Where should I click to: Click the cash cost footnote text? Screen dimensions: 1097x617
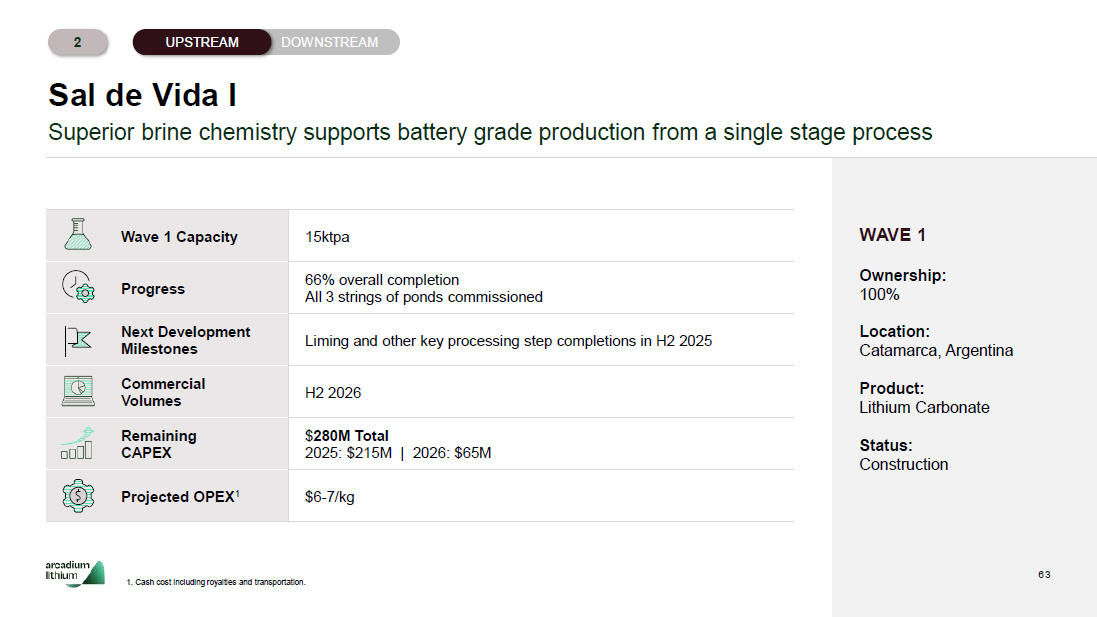click(x=216, y=582)
